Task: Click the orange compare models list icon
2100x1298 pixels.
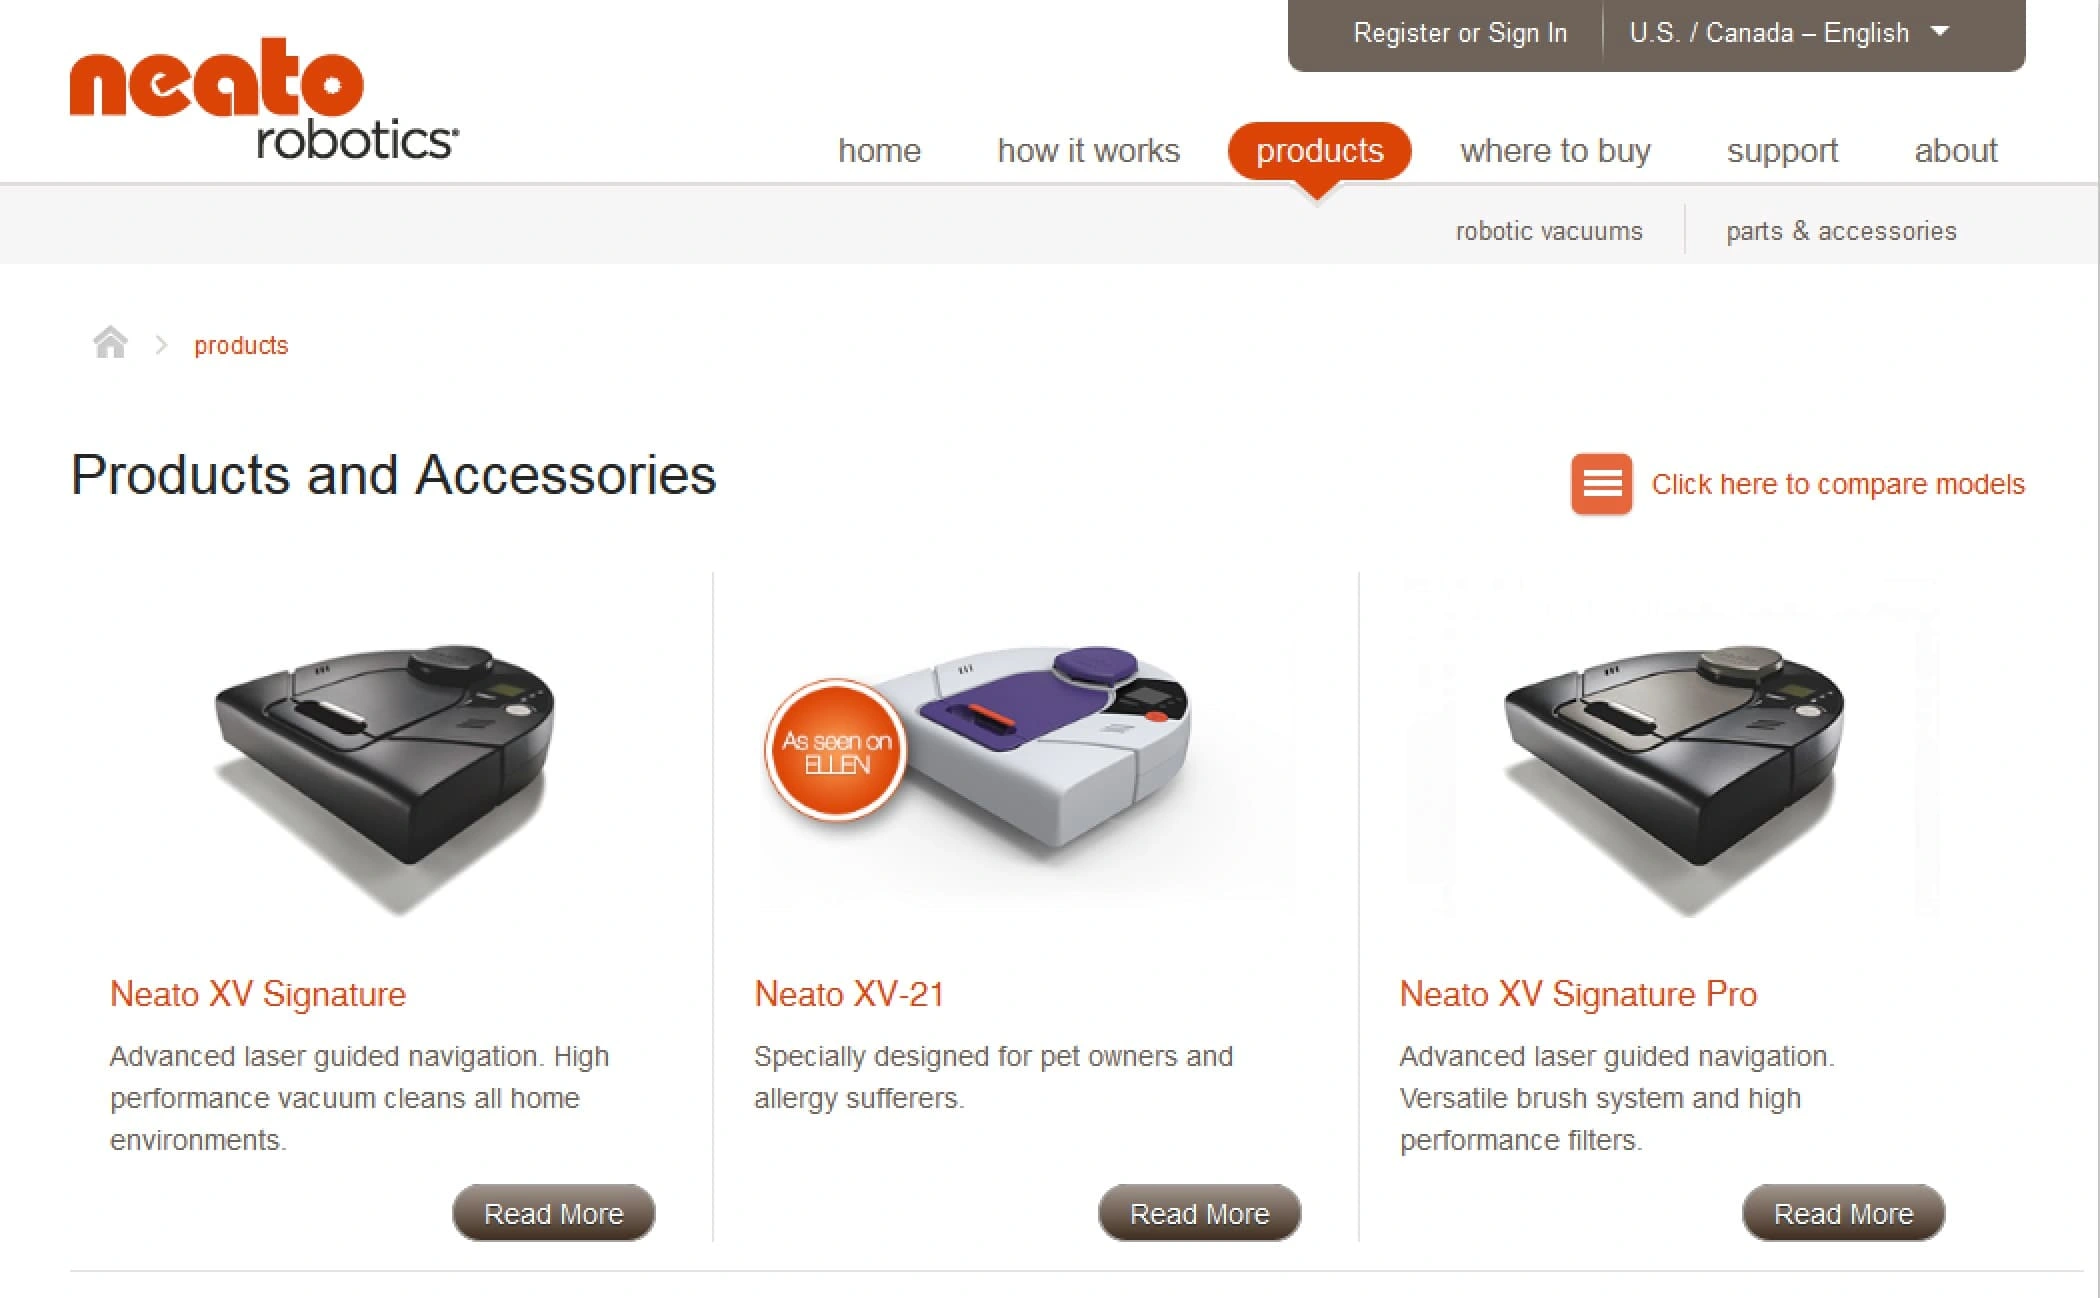Action: click(x=1601, y=484)
